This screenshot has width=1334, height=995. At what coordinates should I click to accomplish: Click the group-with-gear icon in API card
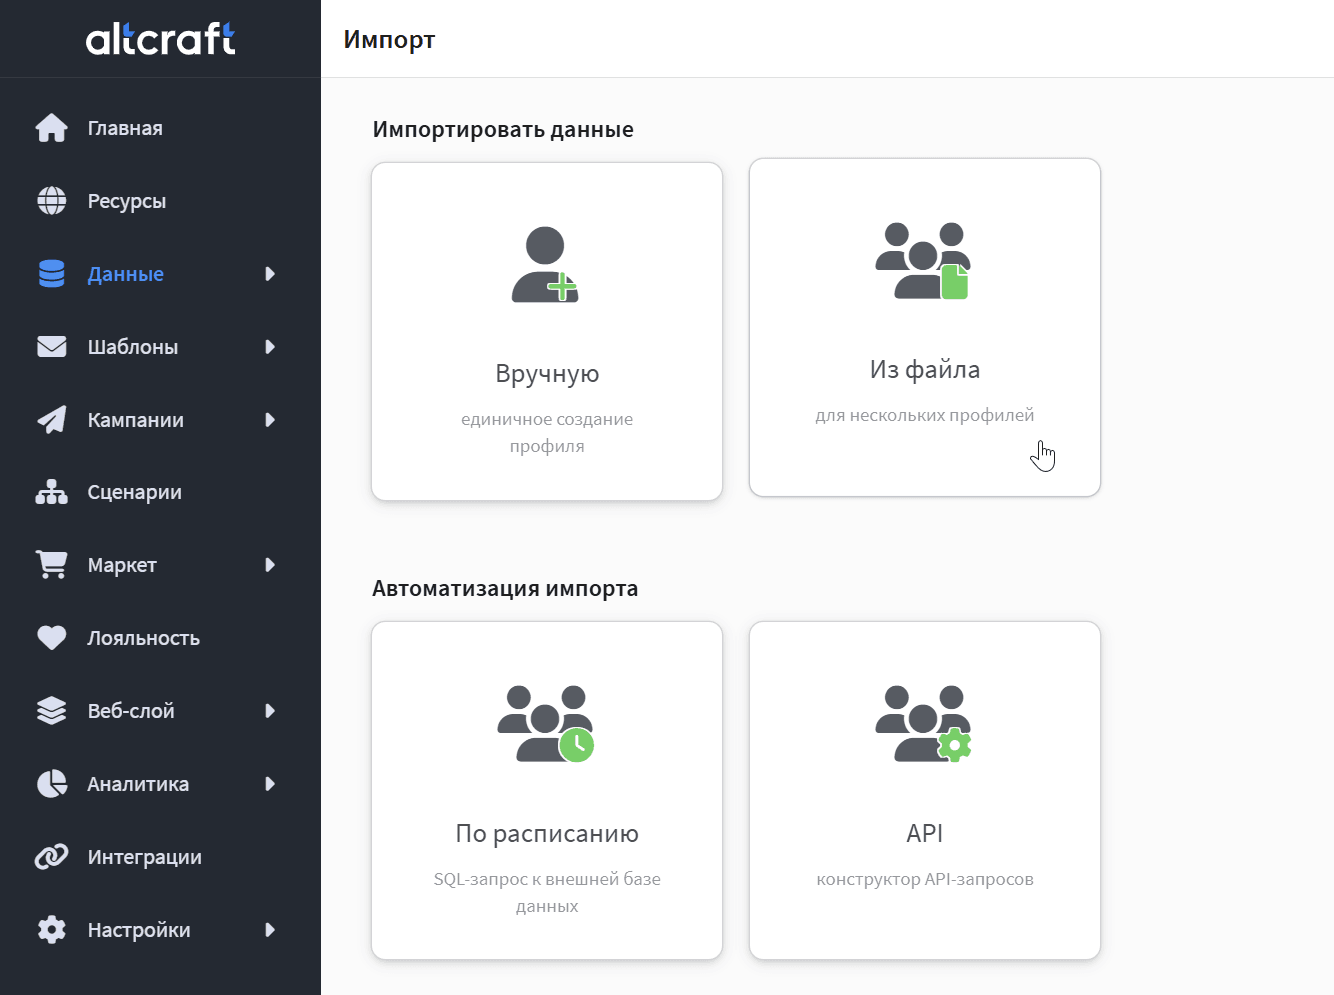[x=923, y=724]
